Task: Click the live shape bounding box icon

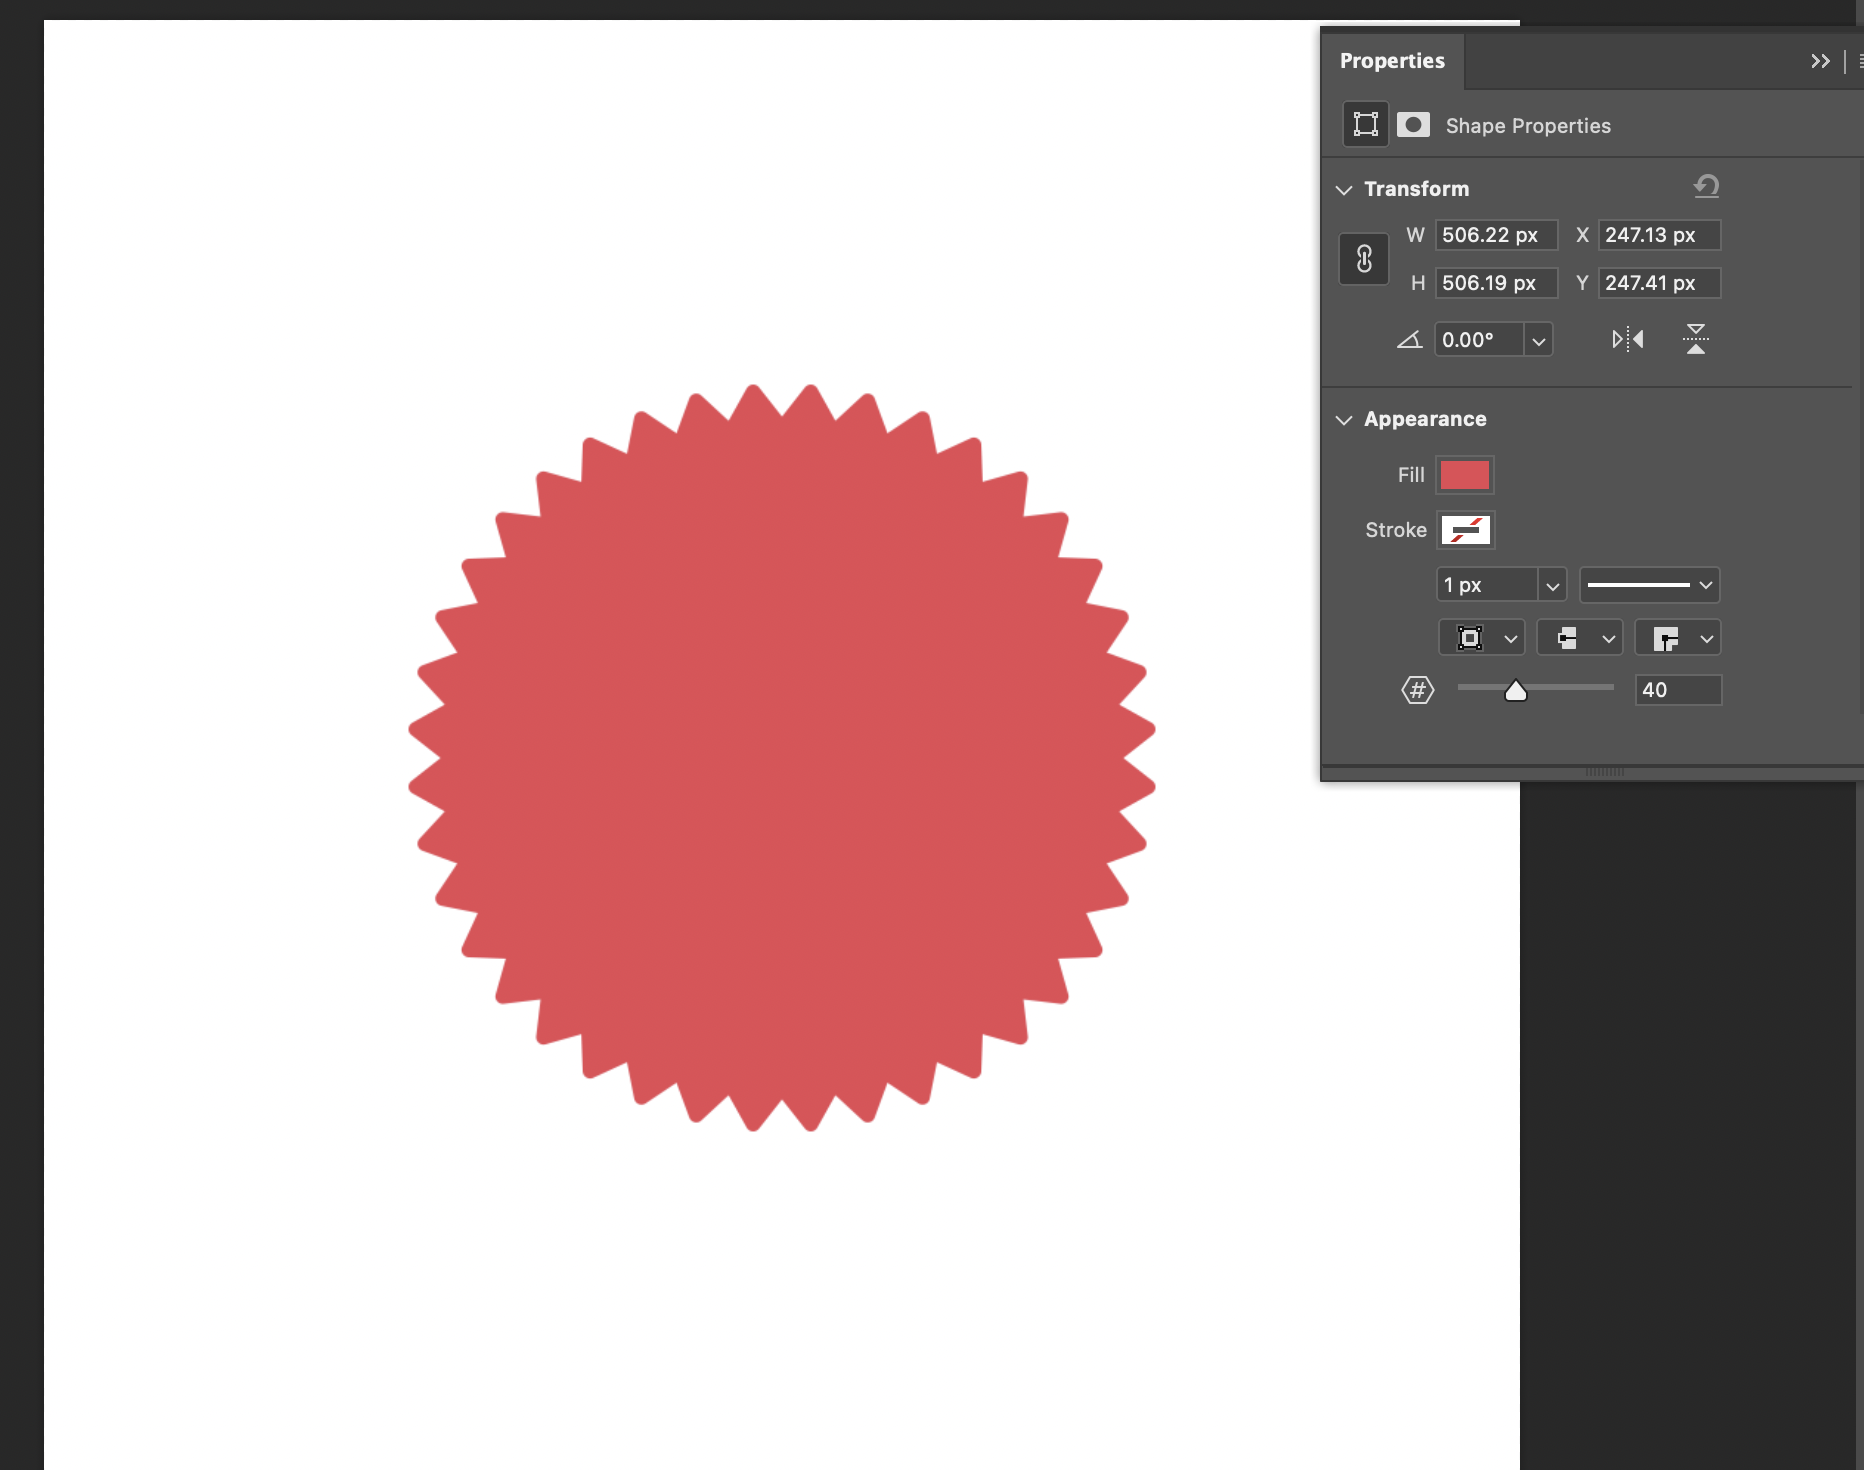Action: [1365, 125]
